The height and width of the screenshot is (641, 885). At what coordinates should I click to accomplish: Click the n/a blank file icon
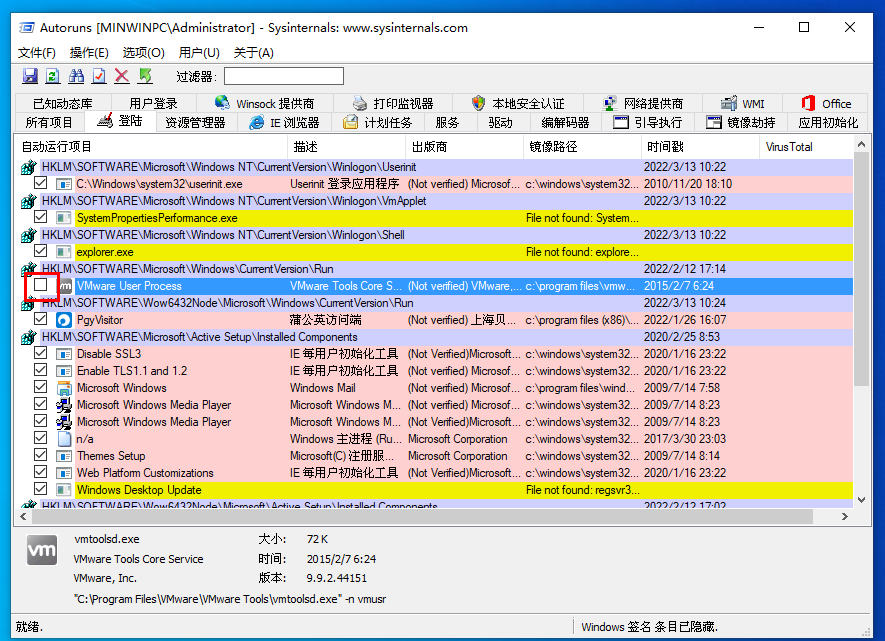(x=64, y=439)
